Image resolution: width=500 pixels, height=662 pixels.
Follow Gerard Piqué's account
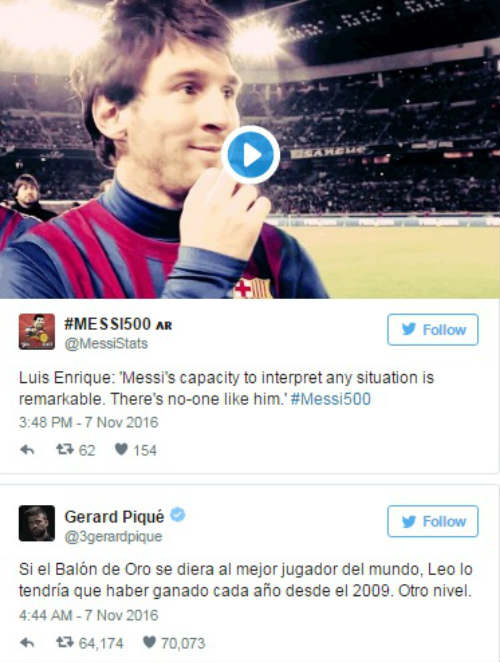tap(432, 521)
